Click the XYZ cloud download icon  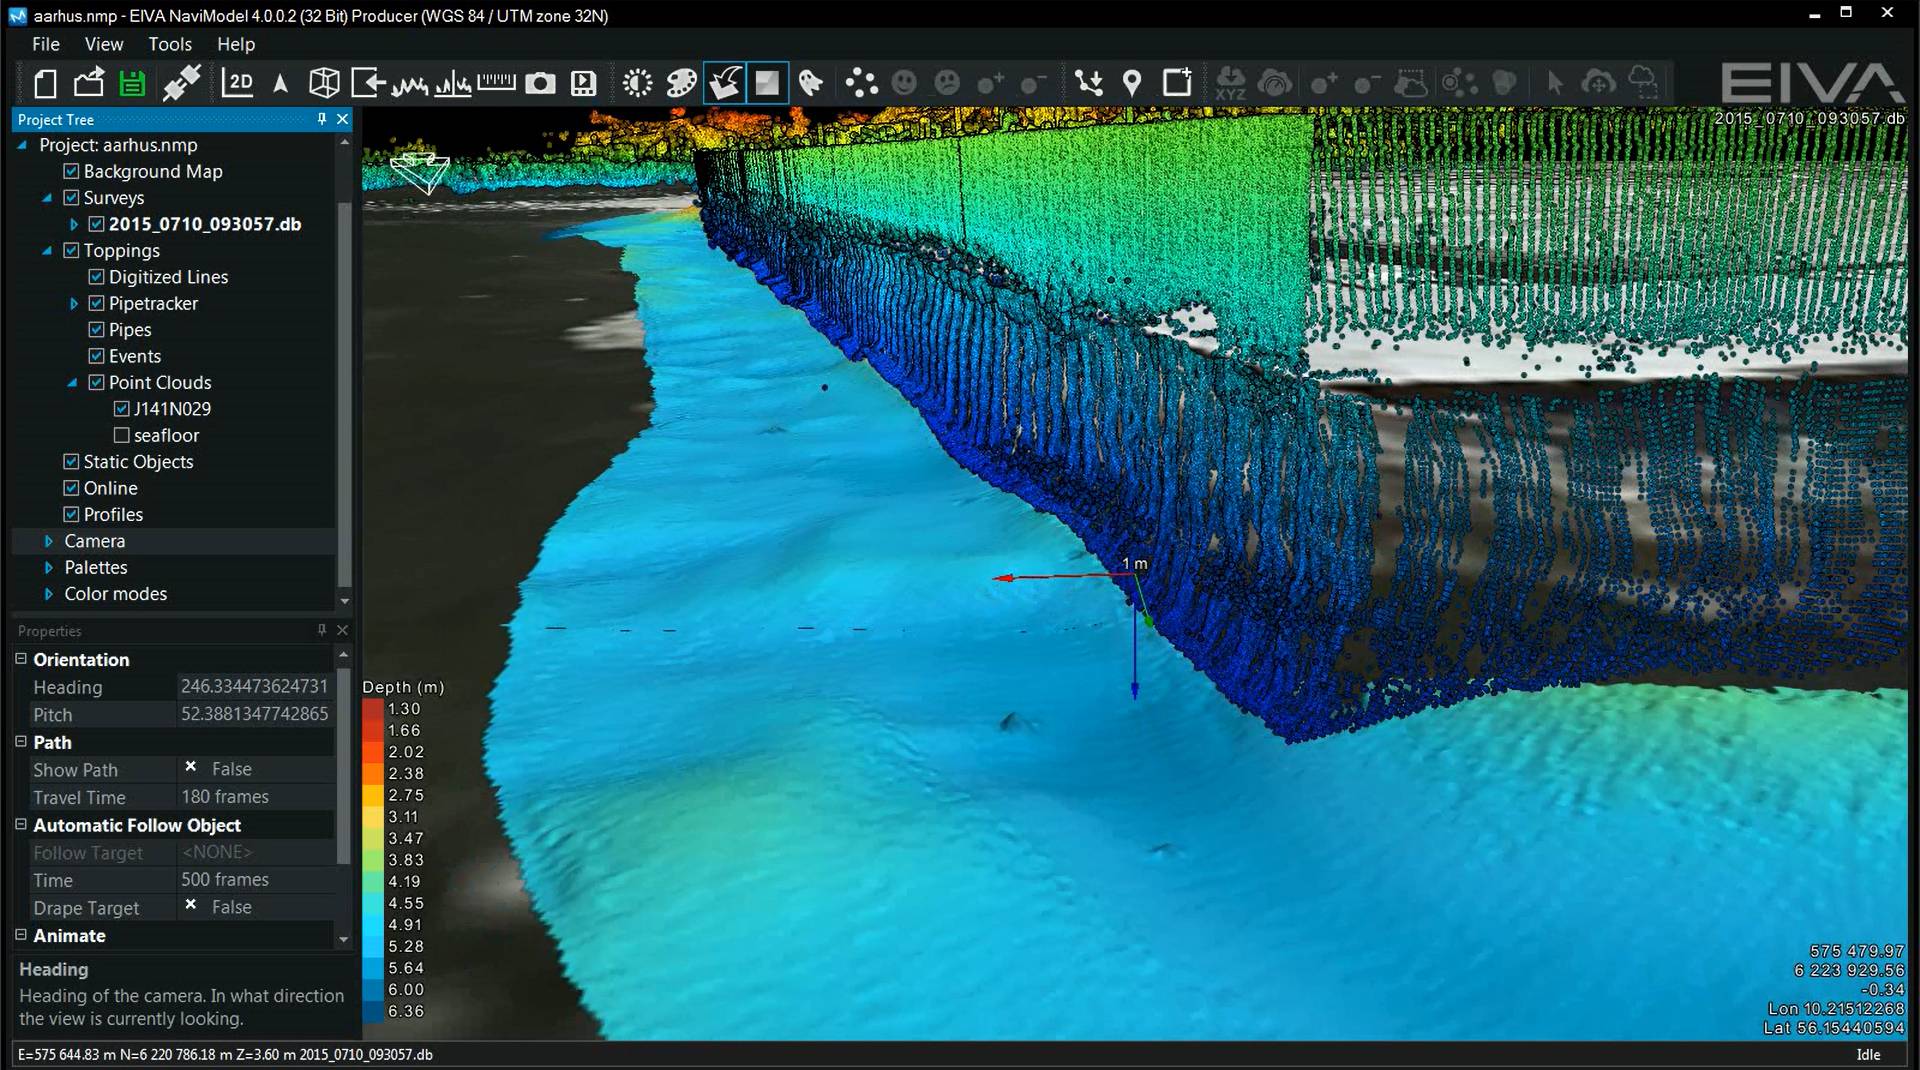click(x=1230, y=84)
